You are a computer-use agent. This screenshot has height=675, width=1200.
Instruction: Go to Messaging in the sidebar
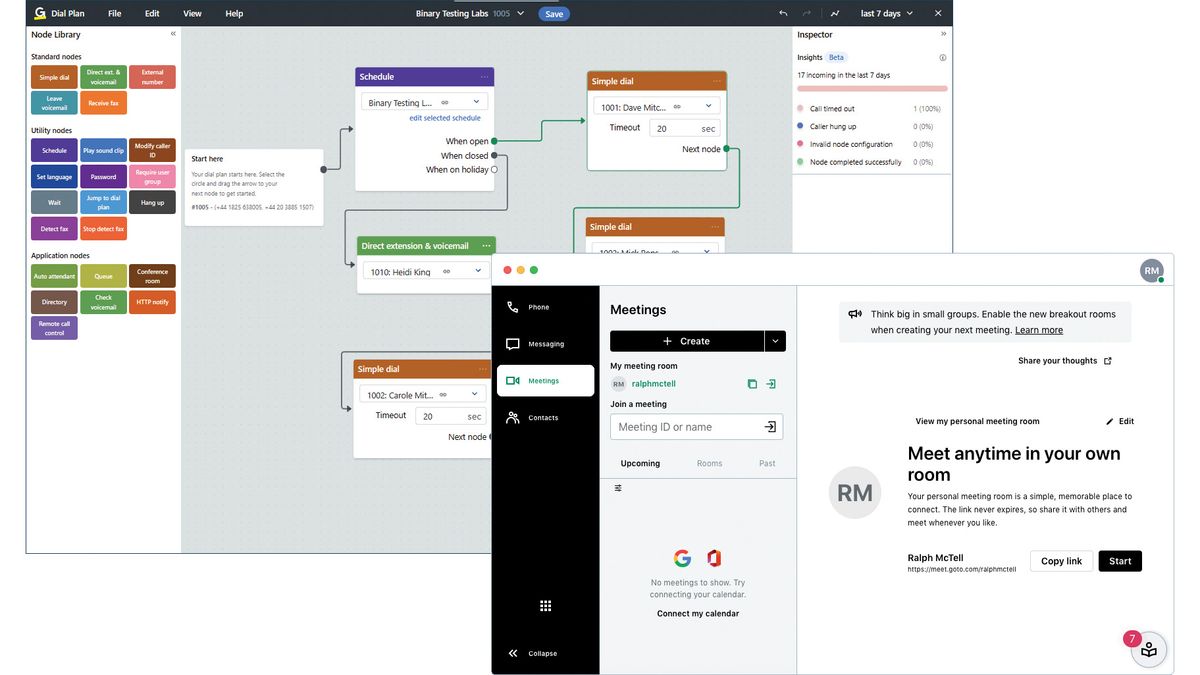click(546, 344)
